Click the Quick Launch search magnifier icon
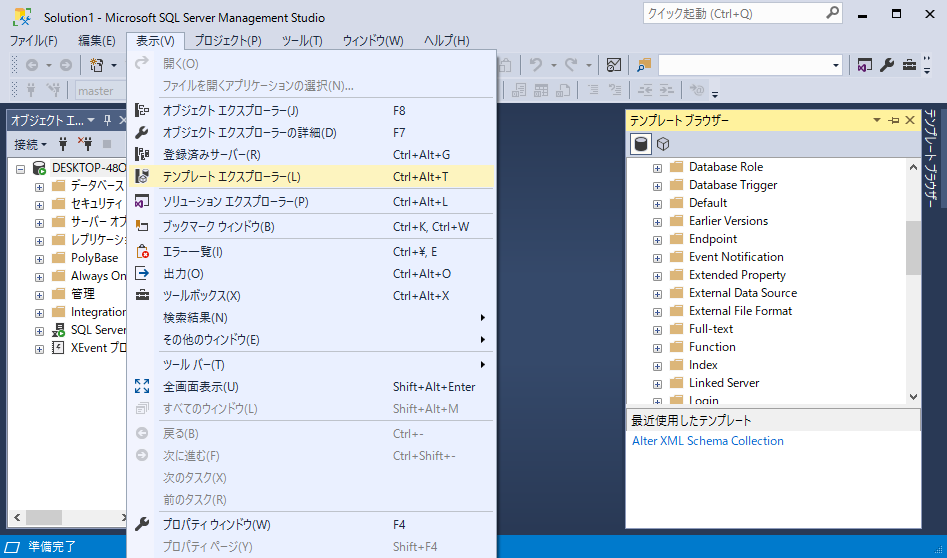Viewport: 947px width, 558px height. (832, 12)
